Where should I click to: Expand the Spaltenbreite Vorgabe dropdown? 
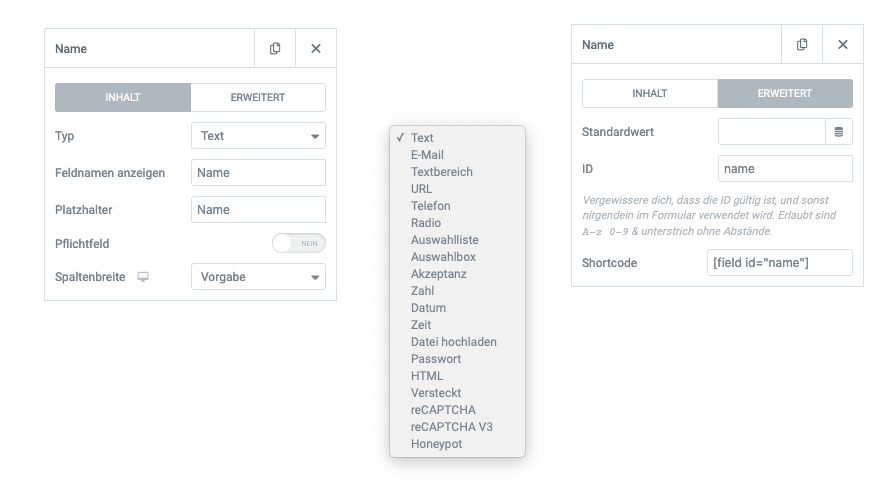tap(259, 277)
